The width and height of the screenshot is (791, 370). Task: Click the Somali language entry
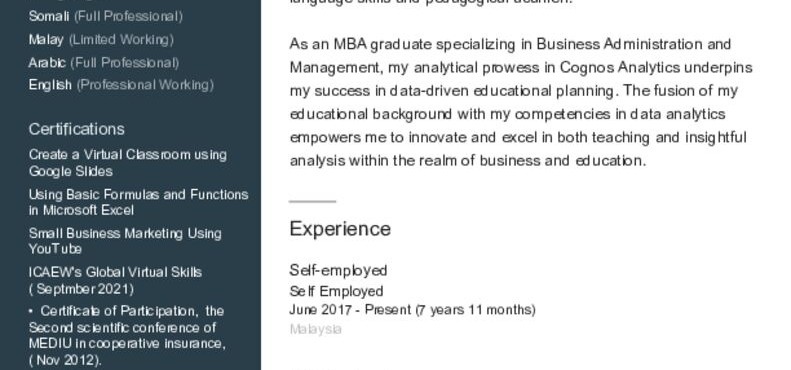(106, 16)
